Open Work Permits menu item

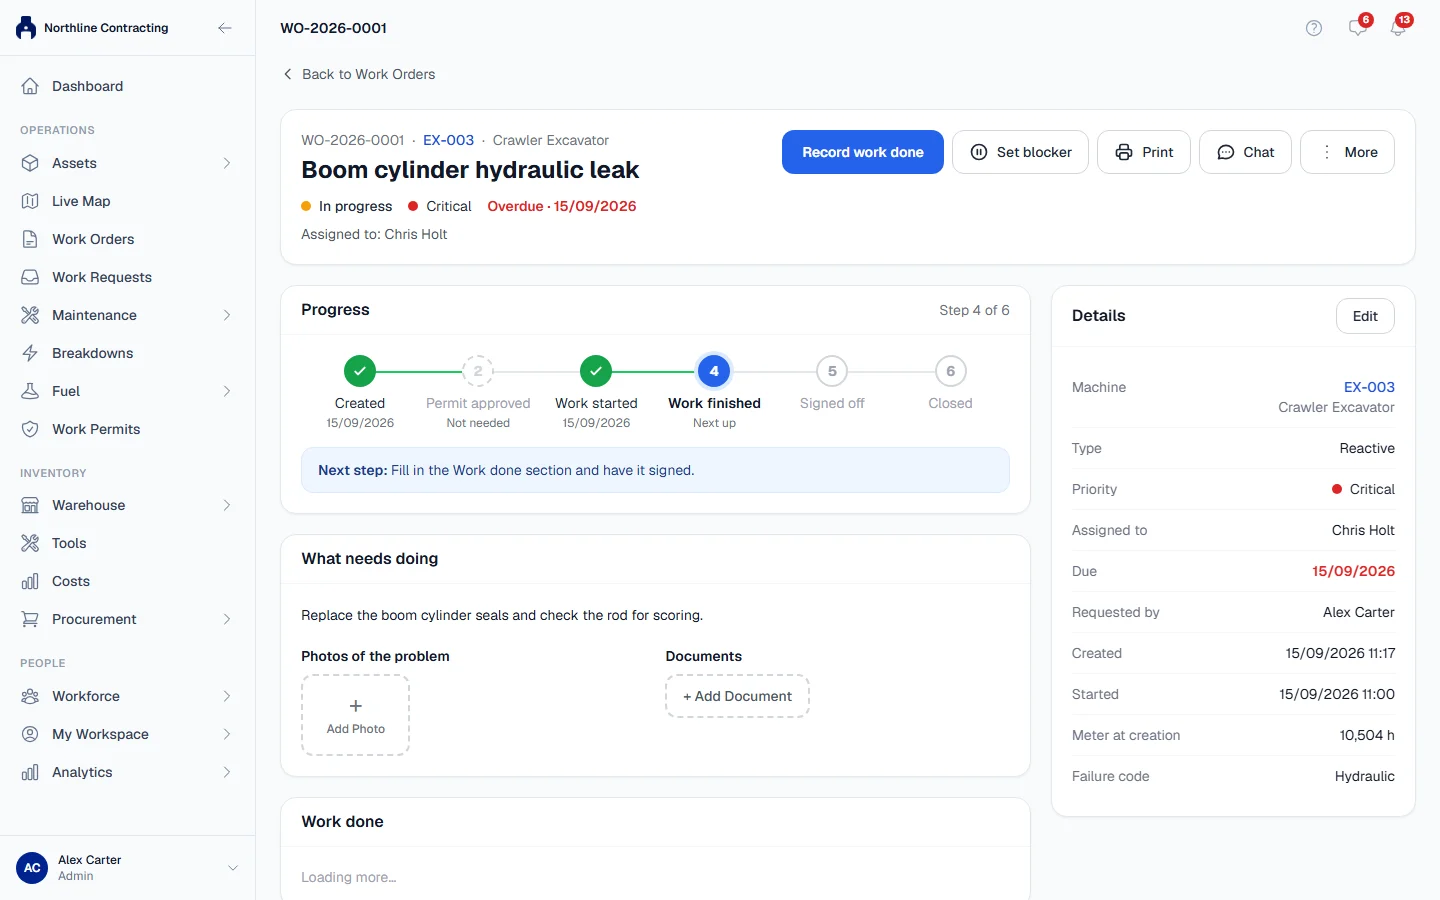point(127,429)
